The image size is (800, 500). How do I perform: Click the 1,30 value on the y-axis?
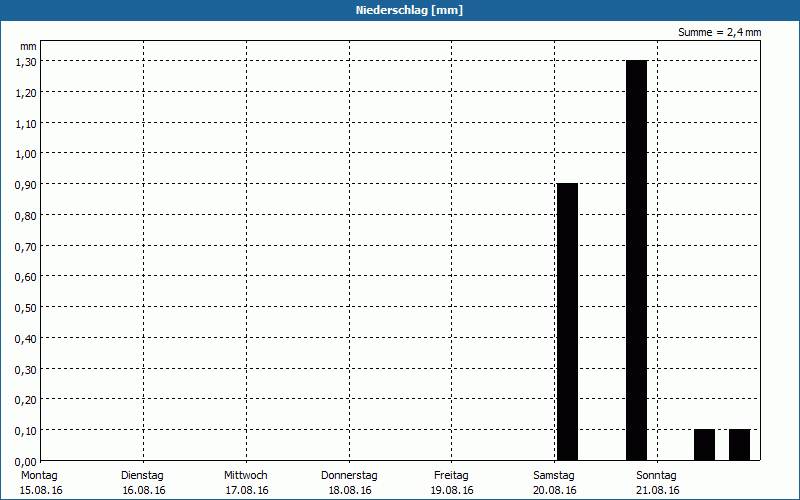coord(26,61)
